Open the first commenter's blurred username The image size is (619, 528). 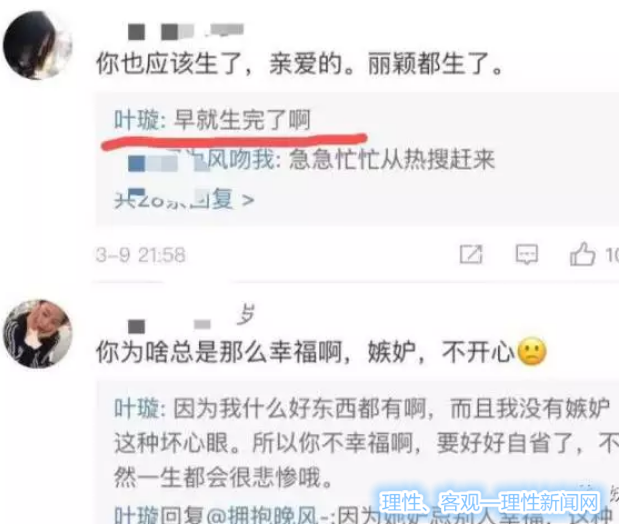pyautogui.click(x=186, y=32)
